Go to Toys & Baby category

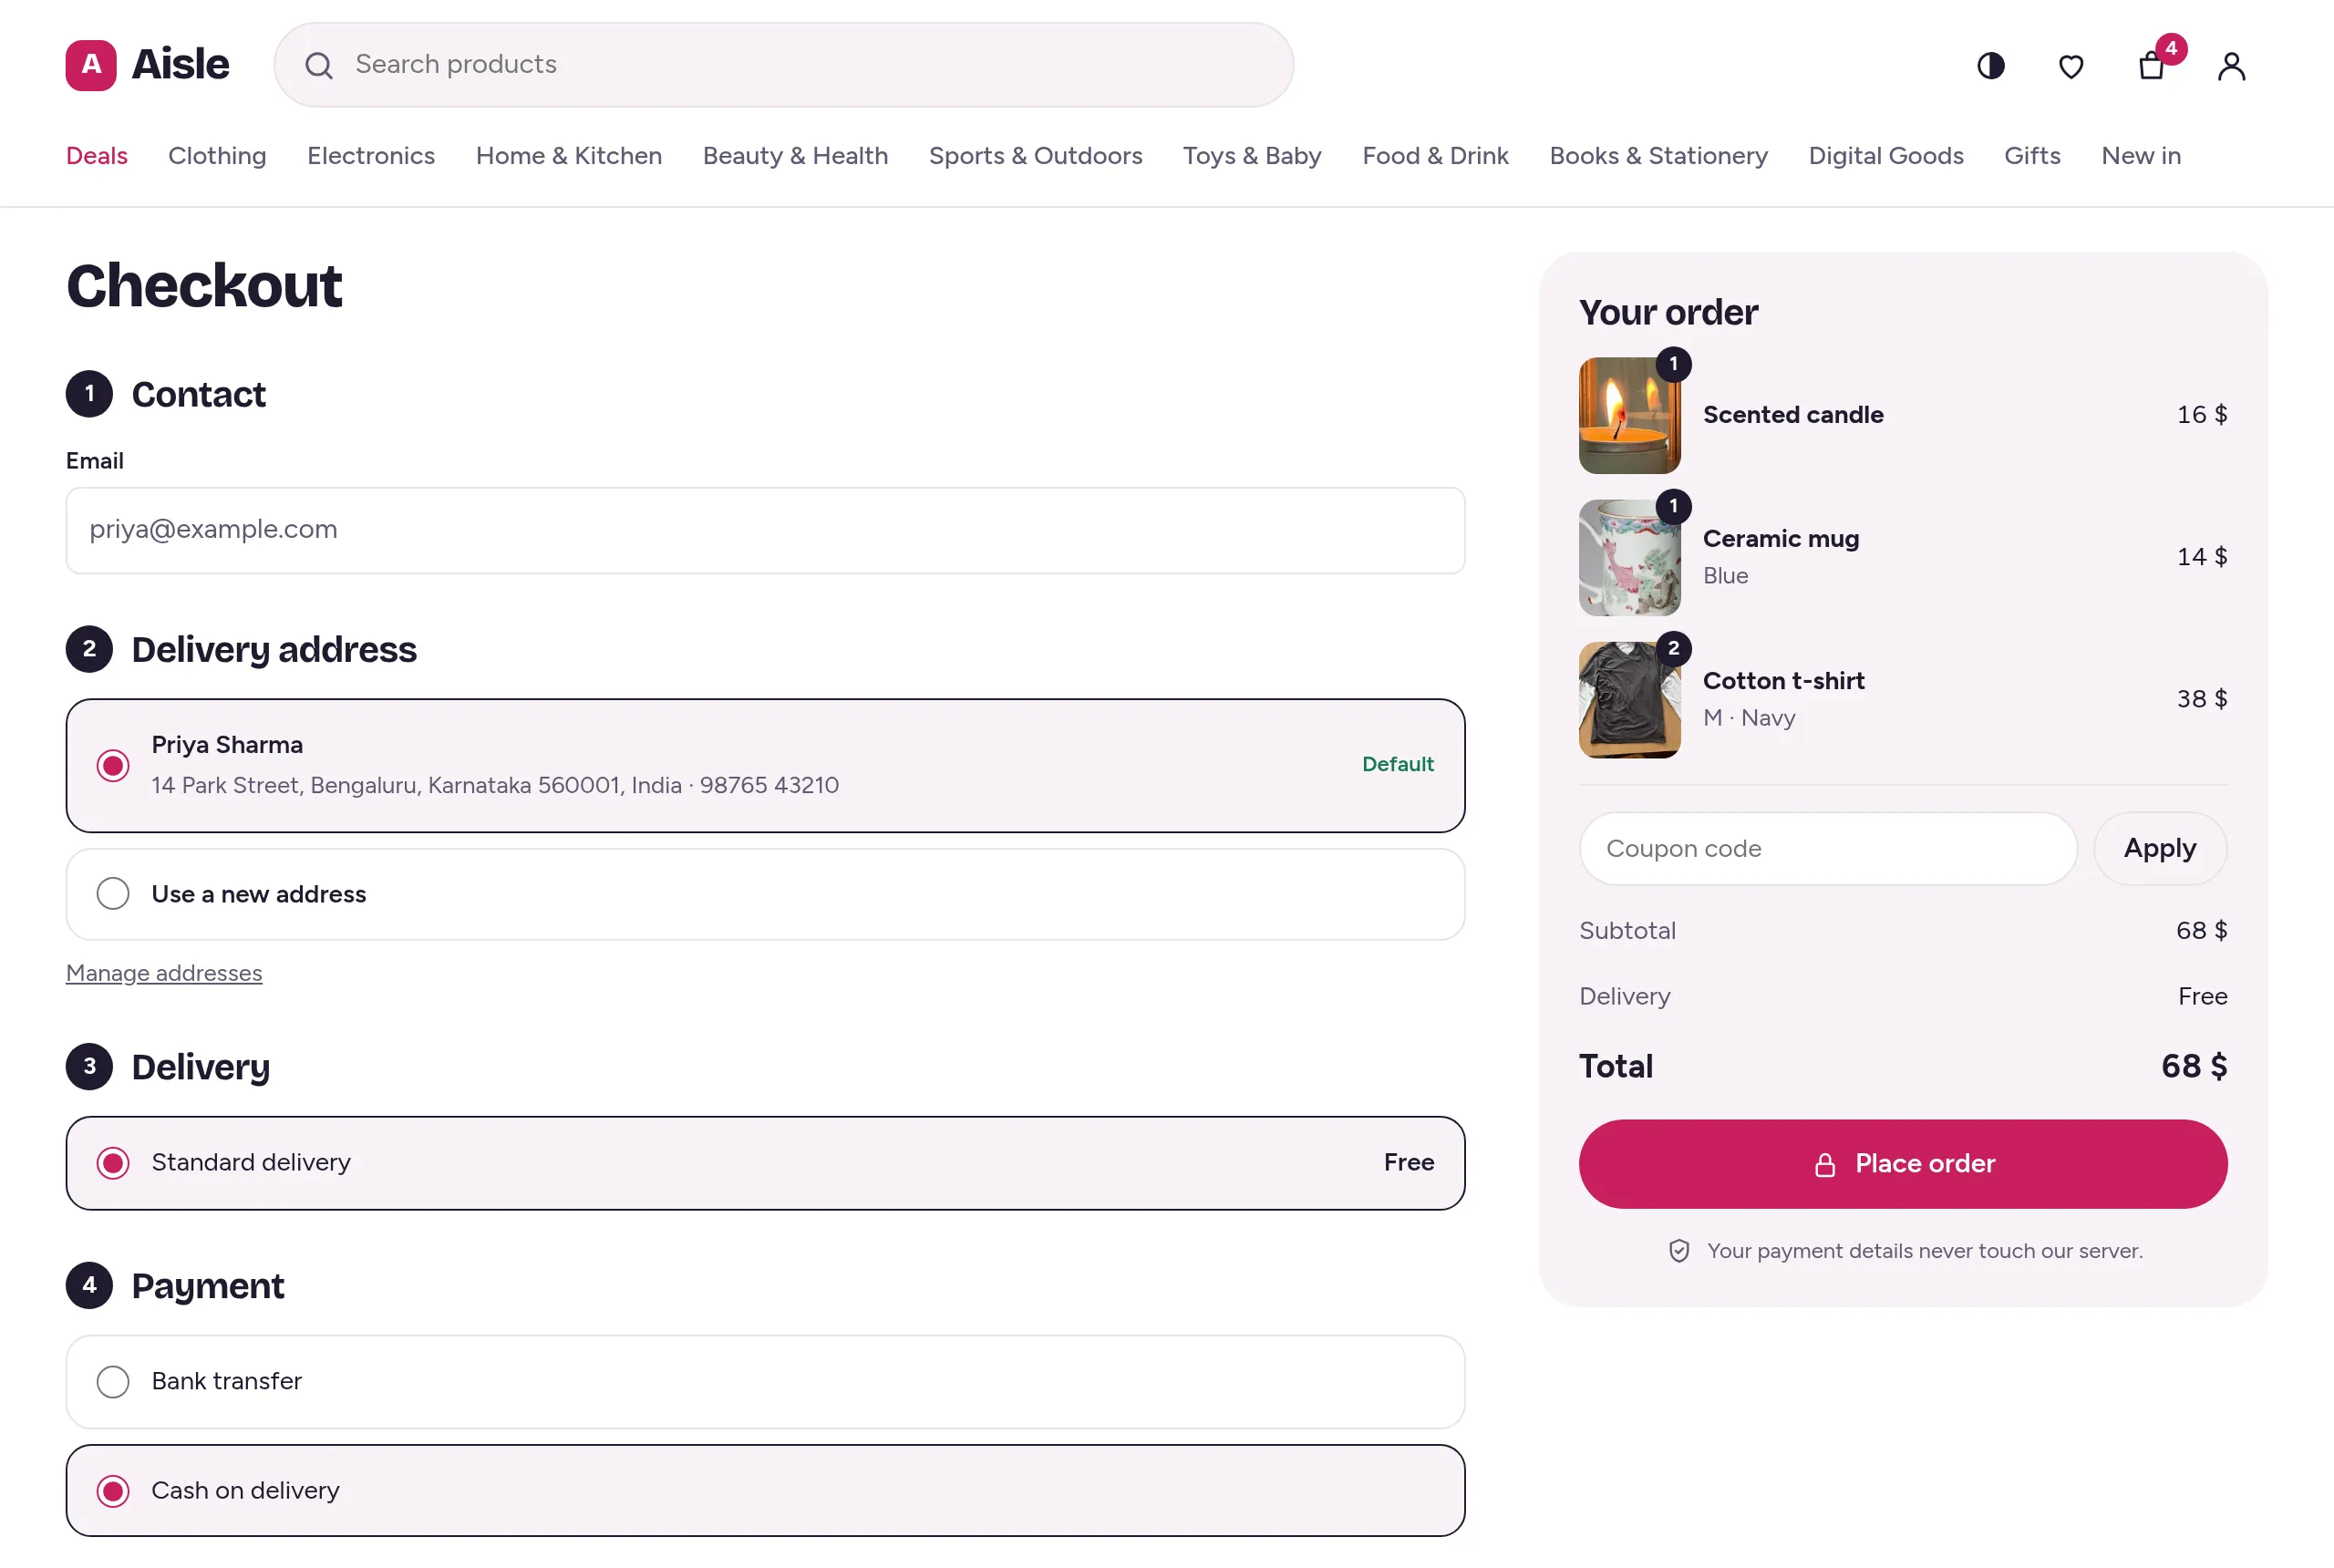pyautogui.click(x=1252, y=156)
